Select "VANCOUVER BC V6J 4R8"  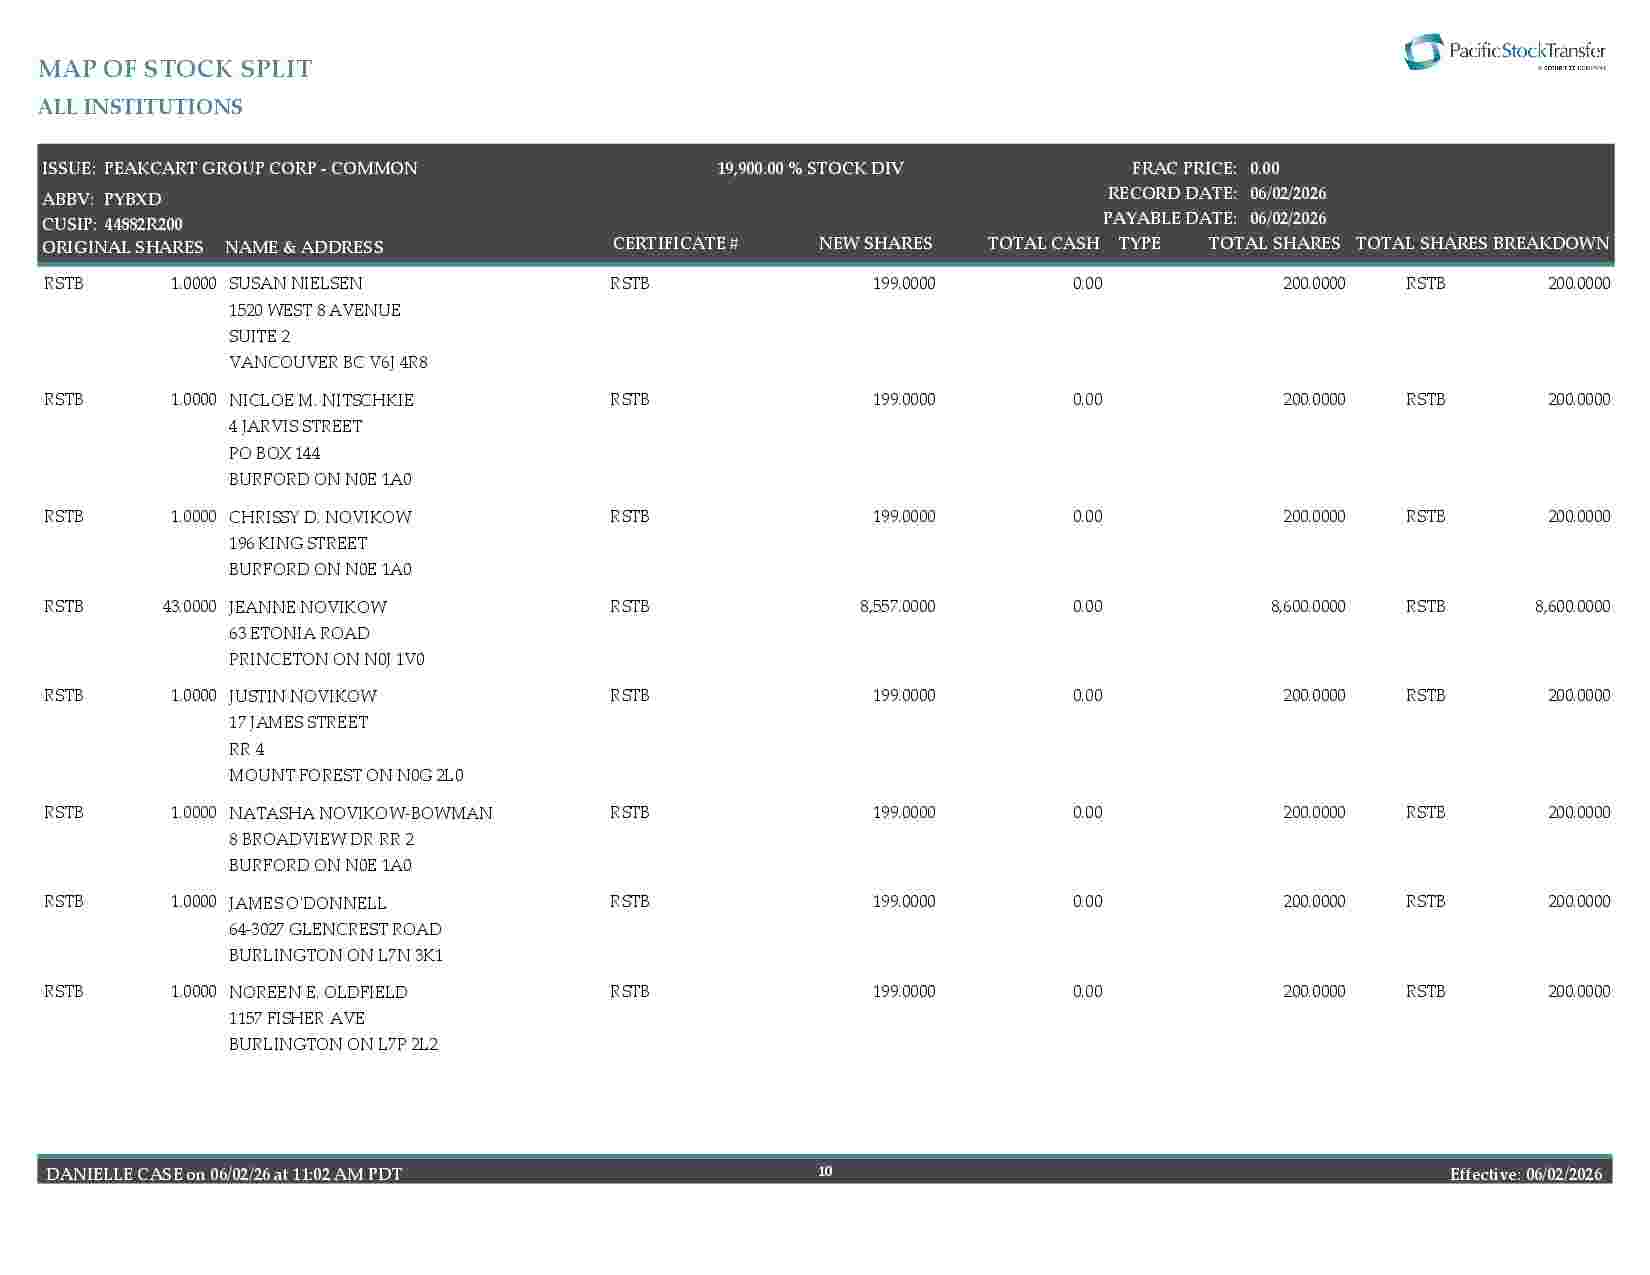[328, 362]
